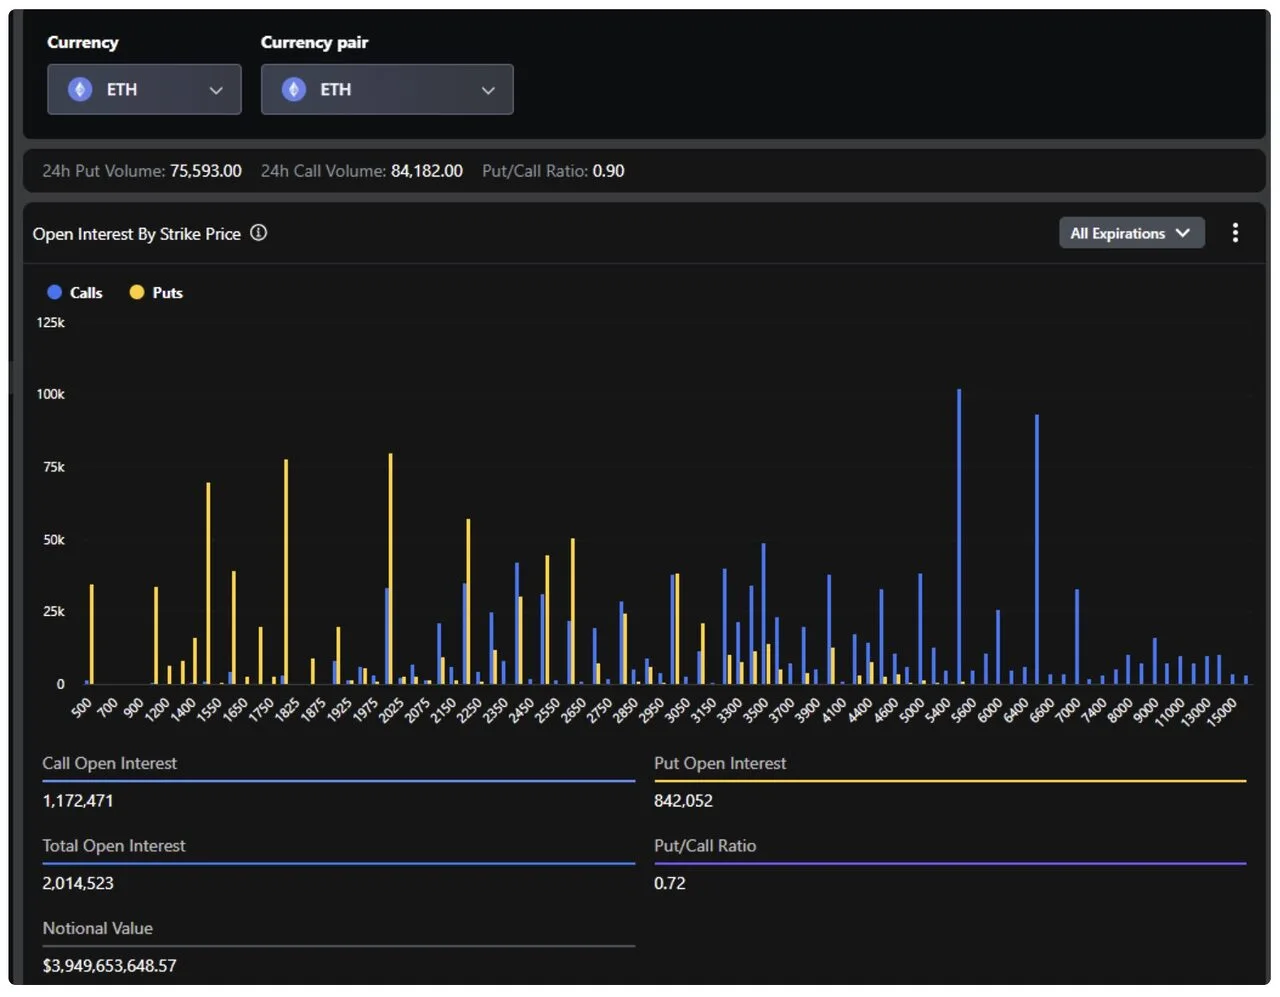The height and width of the screenshot is (997, 1280).
Task: Click the ETH icon in Currency selector
Action: [79, 89]
